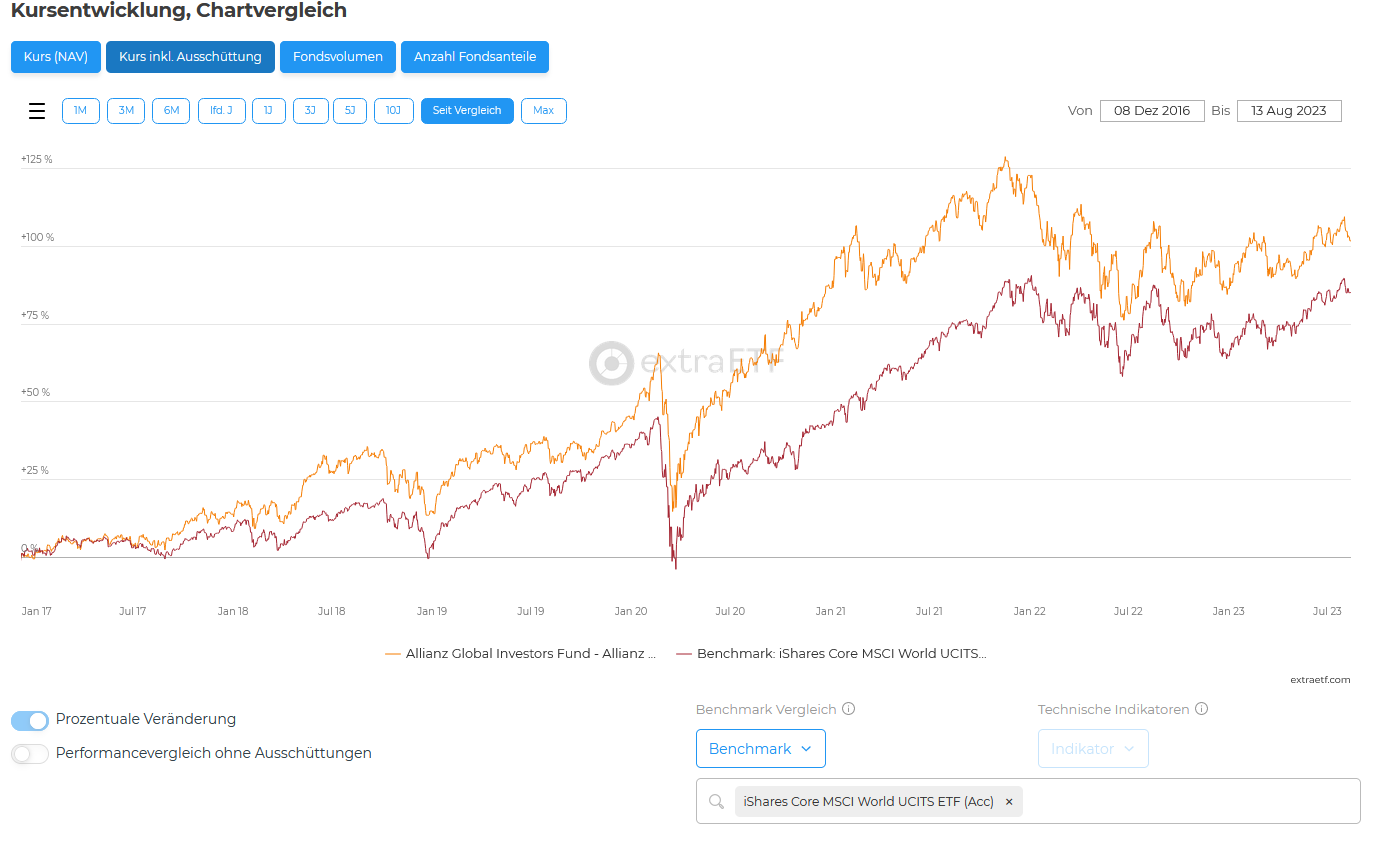The width and height of the screenshot is (1379, 841).
Task: Click info icon next to Benchmark Vergleich
Action: 849,709
